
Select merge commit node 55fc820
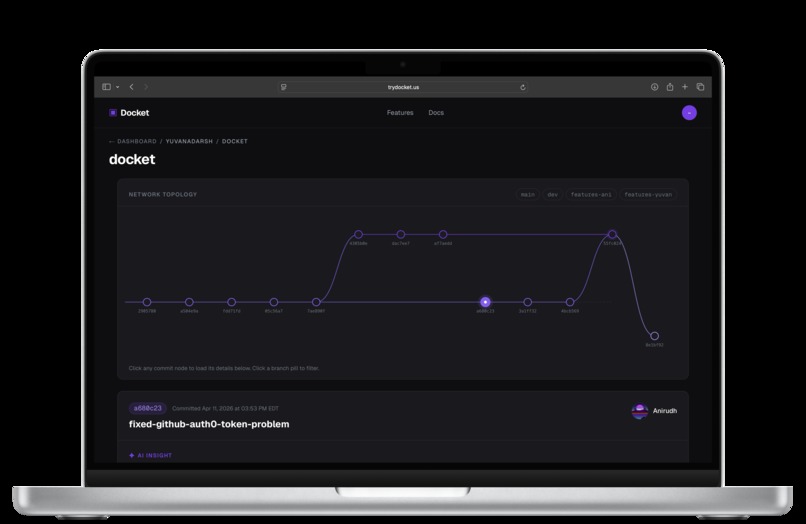coord(612,234)
